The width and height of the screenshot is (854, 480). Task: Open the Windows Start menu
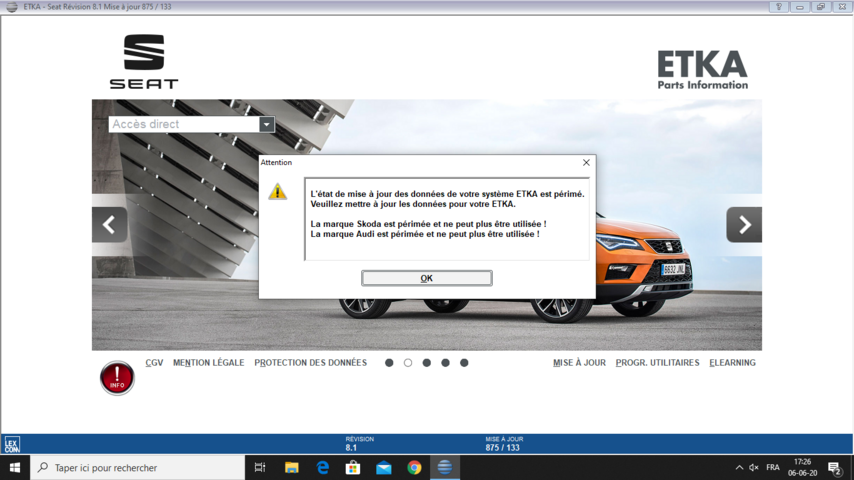click(15, 467)
